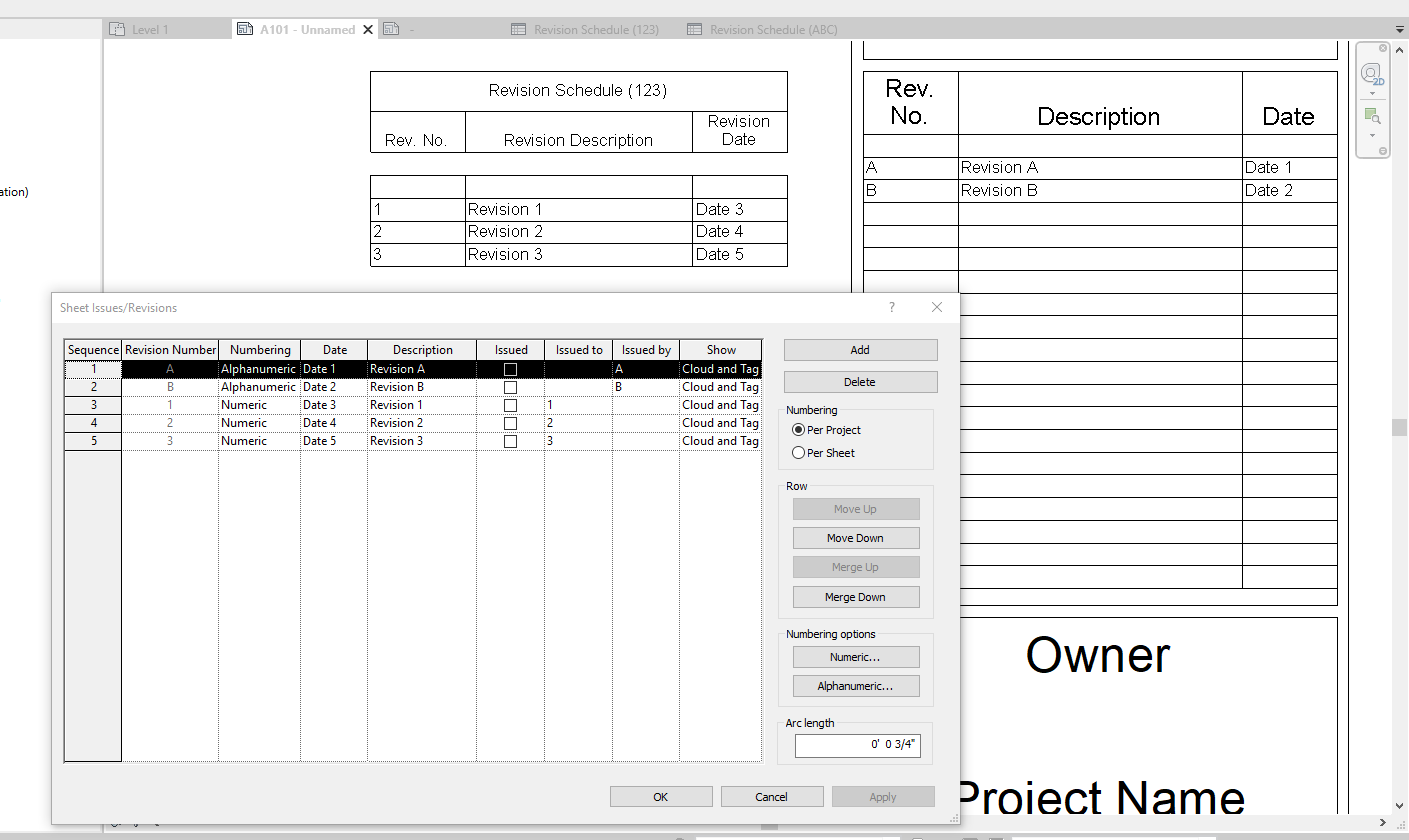The height and width of the screenshot is (840, 1409).
Task: Collapse the navigation bar with the minus icon
Action: [1383, 150]
